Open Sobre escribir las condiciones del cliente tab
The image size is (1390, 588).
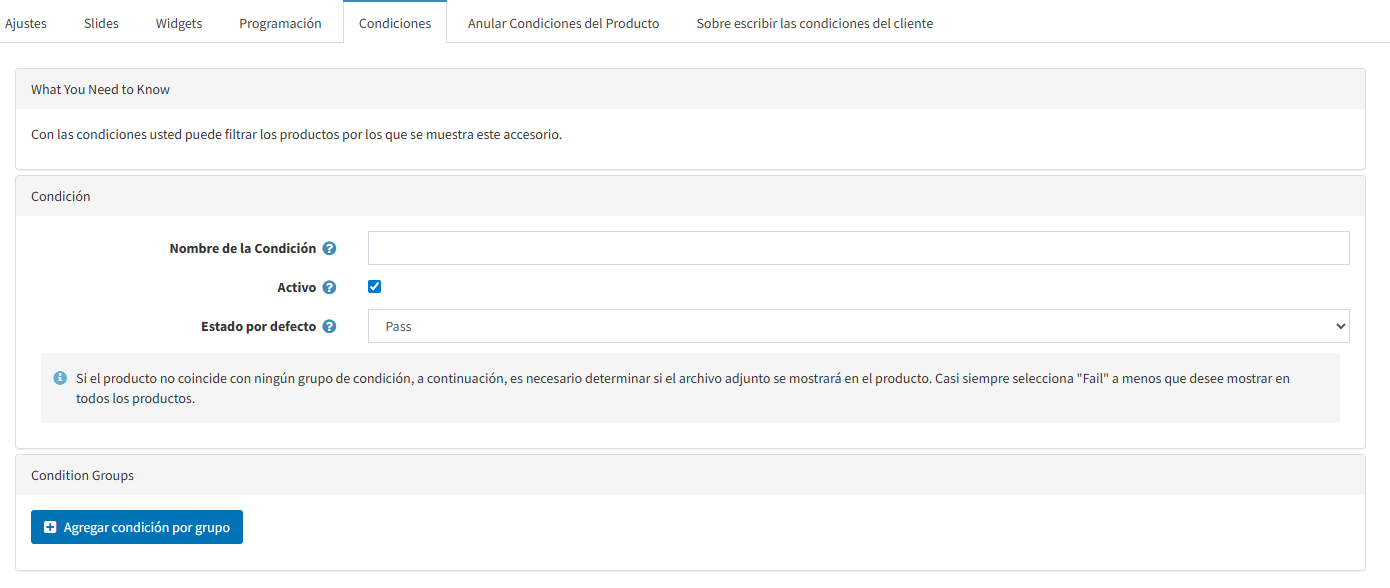(x=814, y=23)
